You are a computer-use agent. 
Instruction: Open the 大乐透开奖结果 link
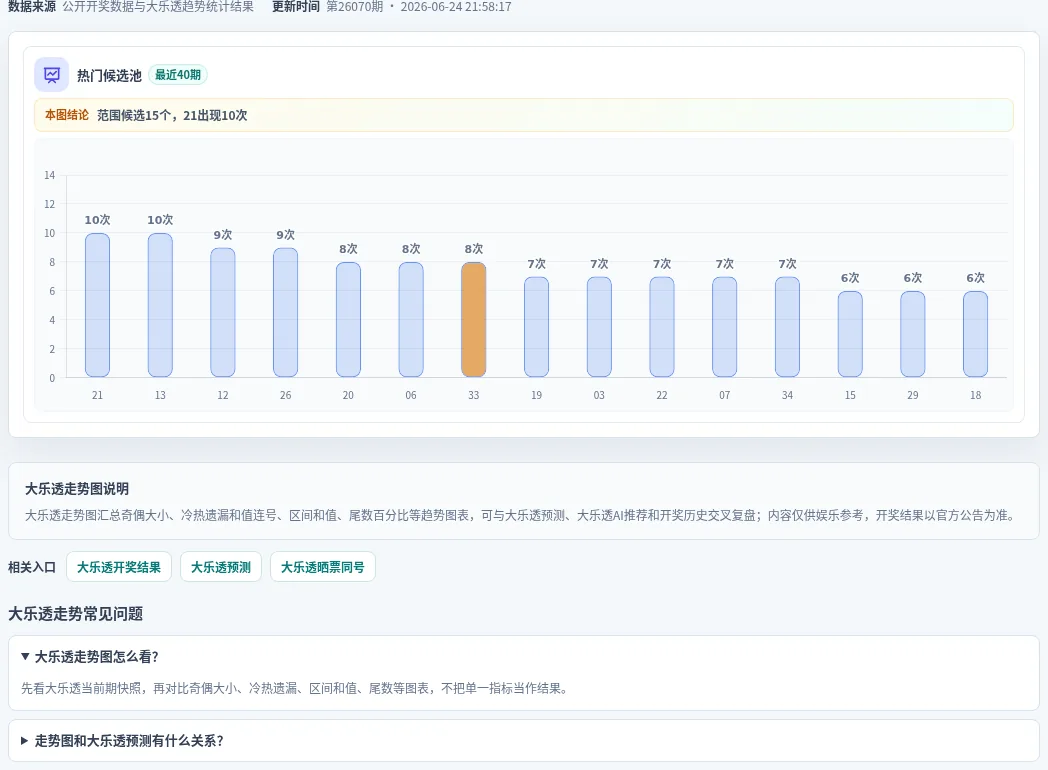tap(119, 567)
